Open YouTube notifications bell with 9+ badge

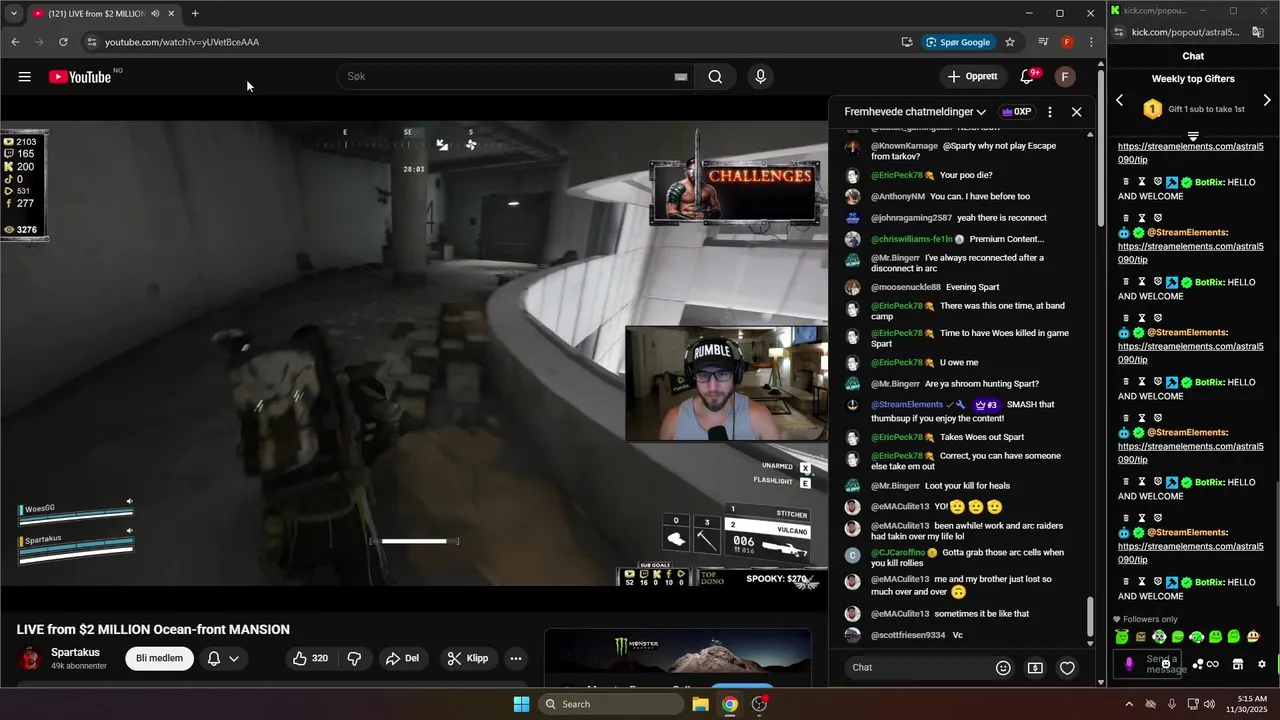[1027, 77]
